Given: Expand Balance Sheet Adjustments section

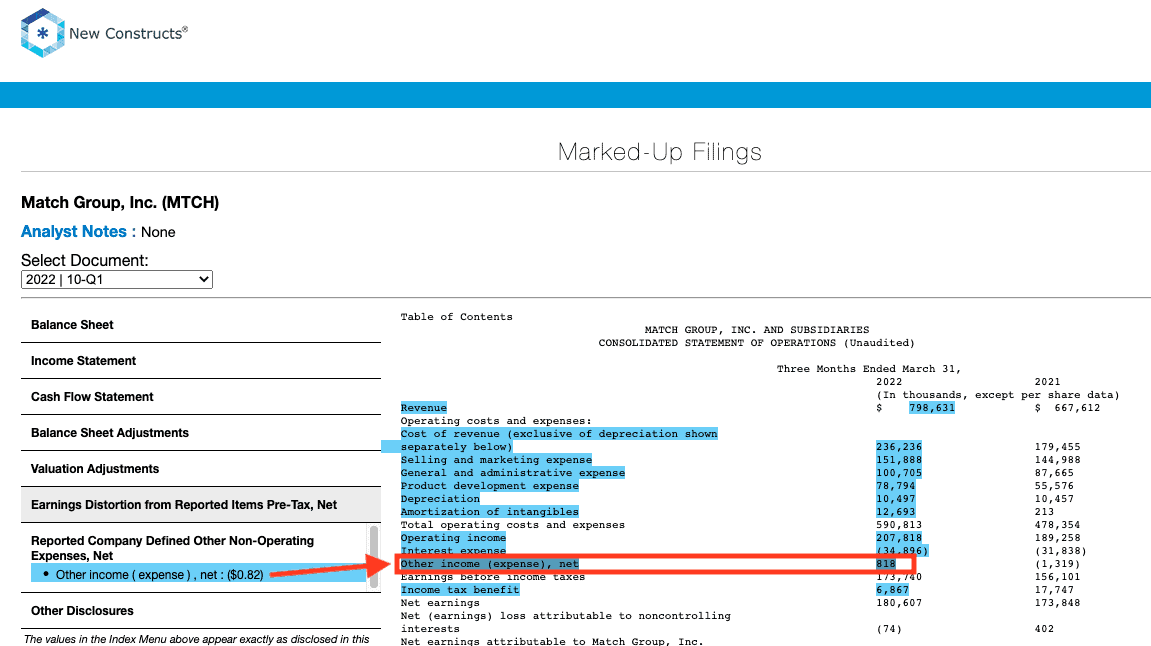Looking at the screenshot, I should (x=200, y=433).
